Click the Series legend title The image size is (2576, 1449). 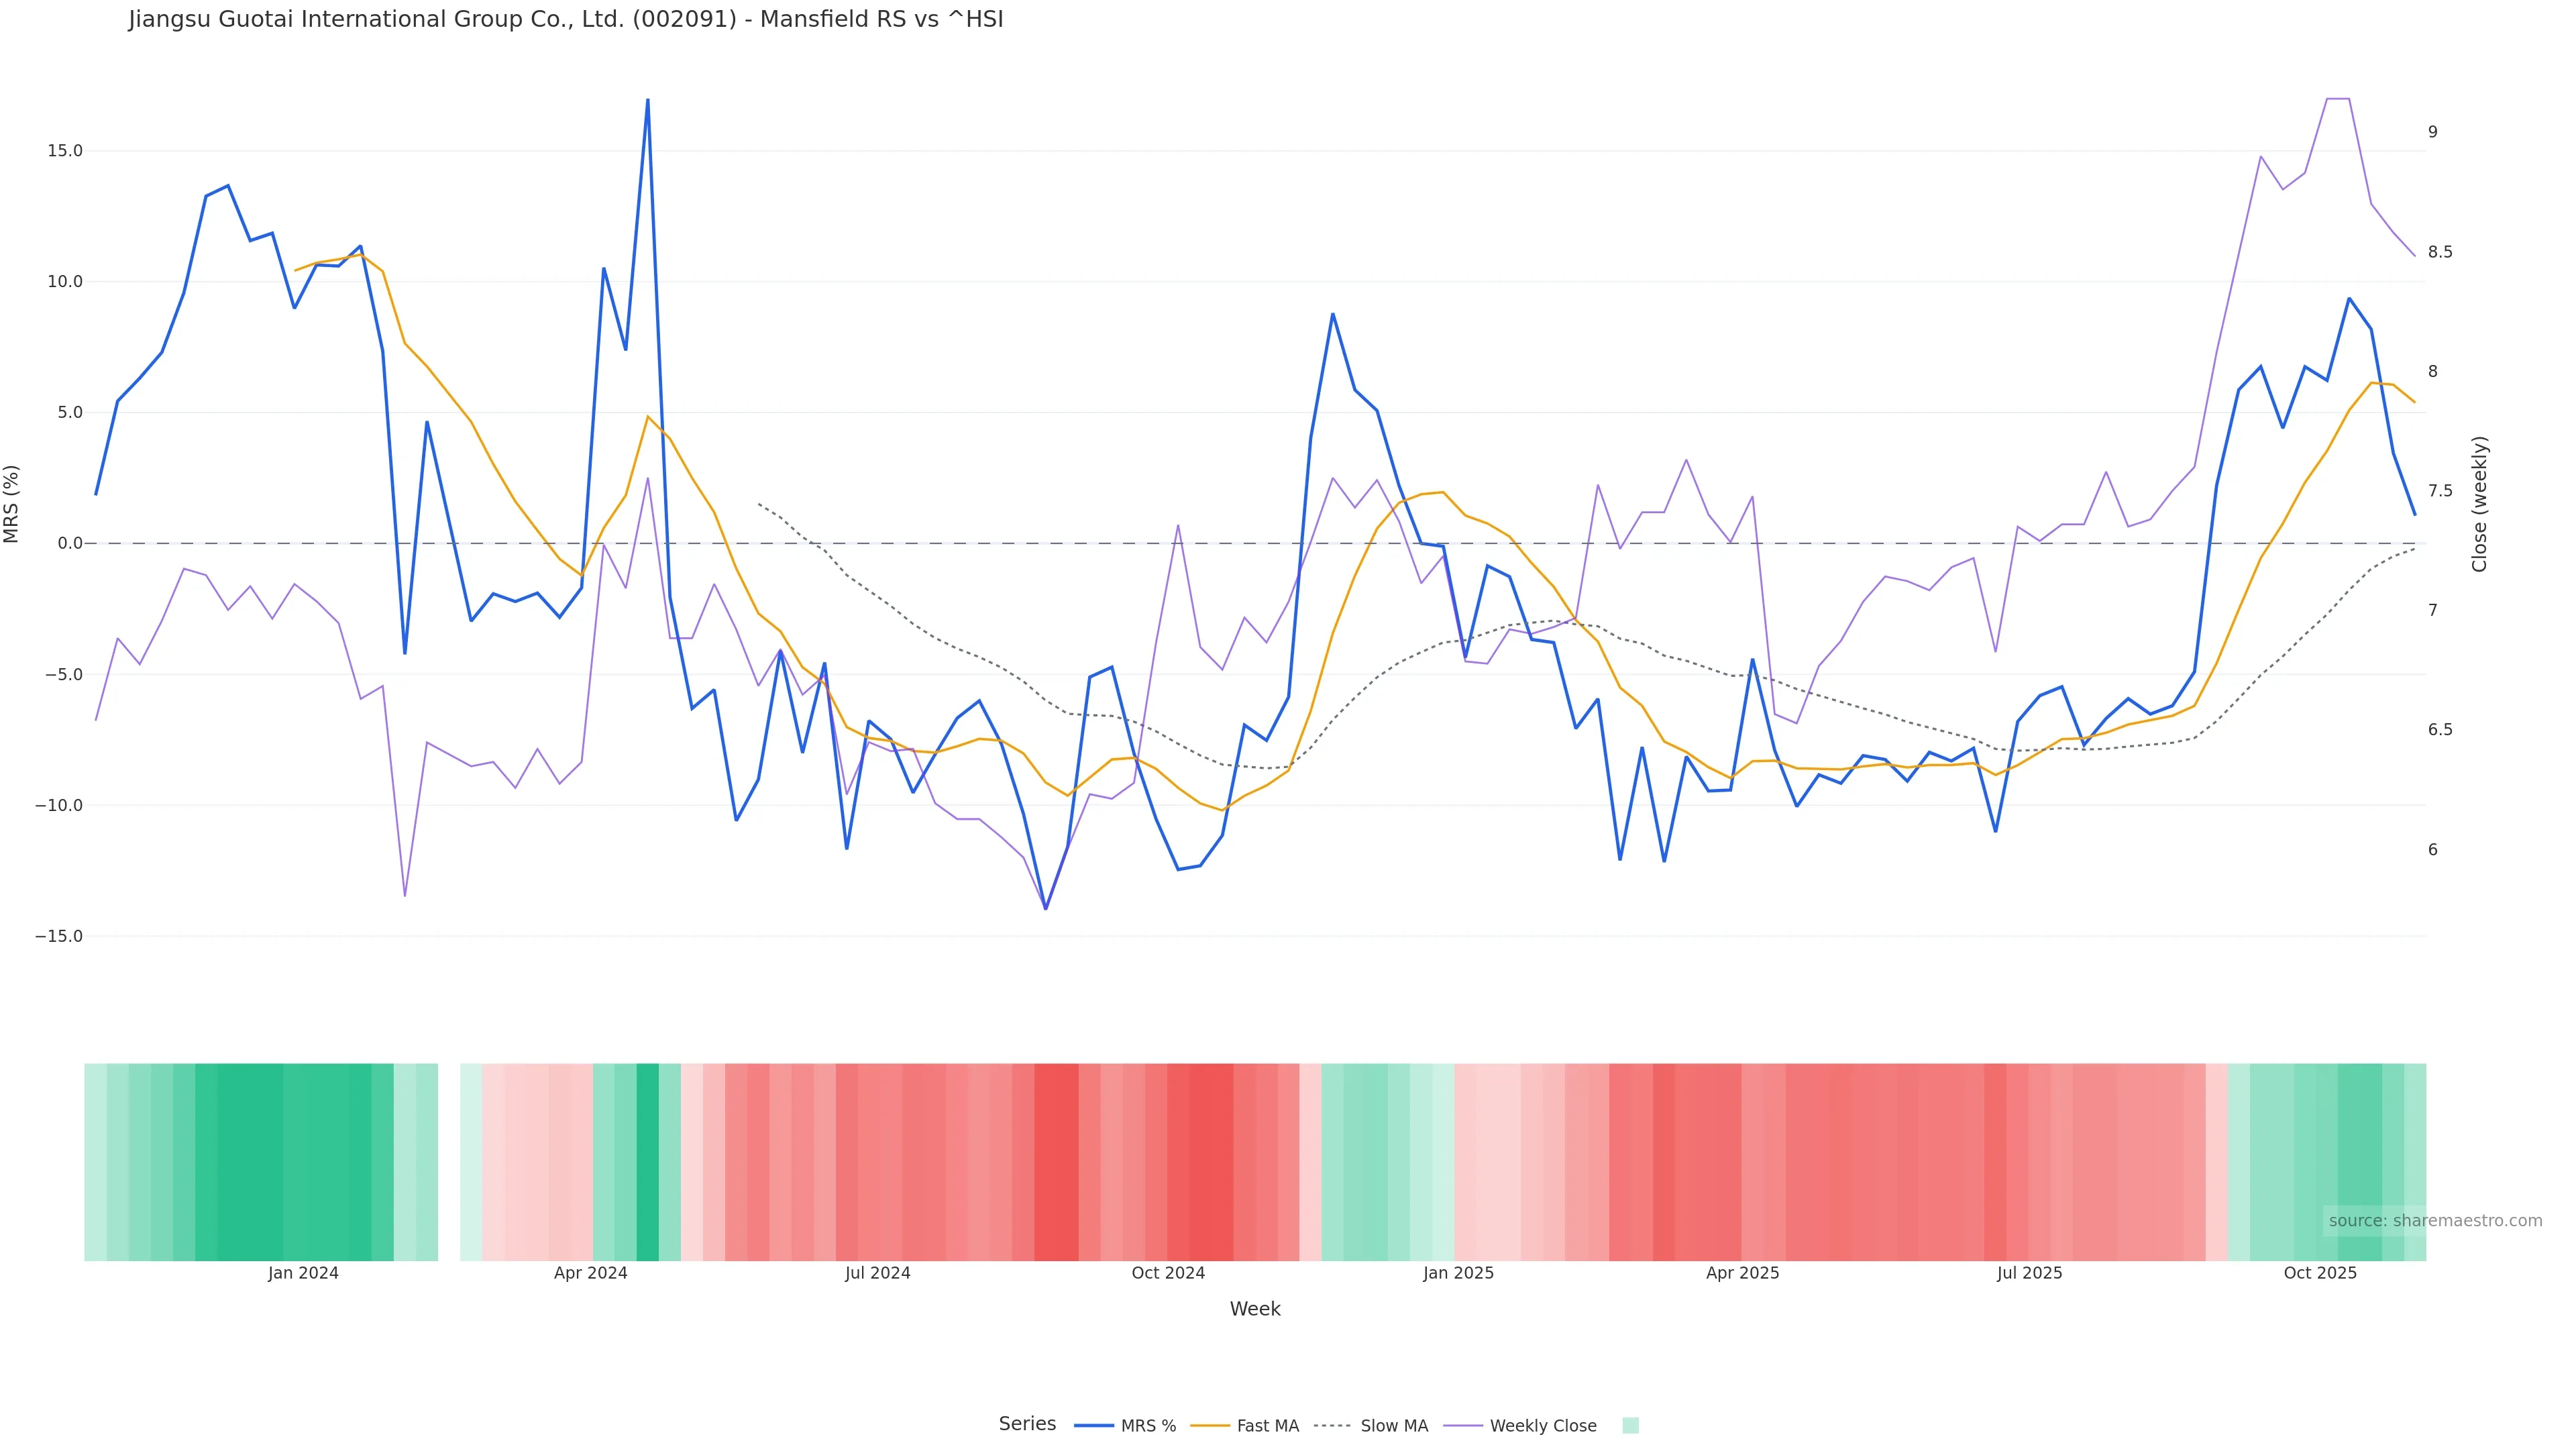tap(1027, 1424)
